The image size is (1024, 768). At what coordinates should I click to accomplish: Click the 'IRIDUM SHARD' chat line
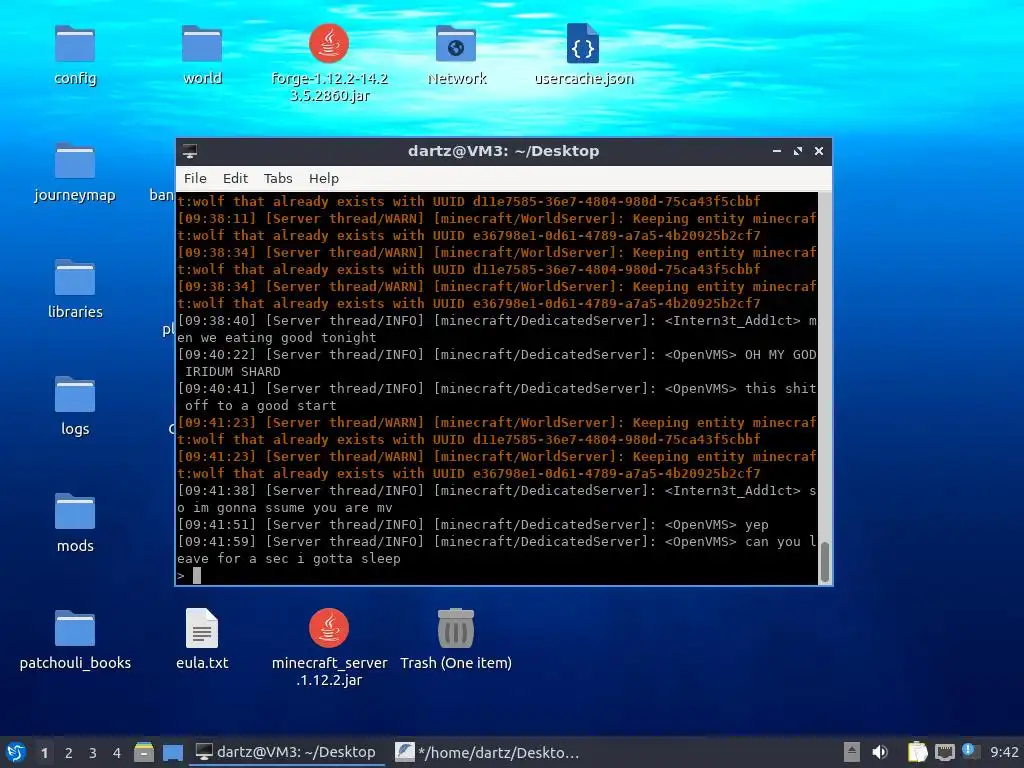(x=232, y=372)
